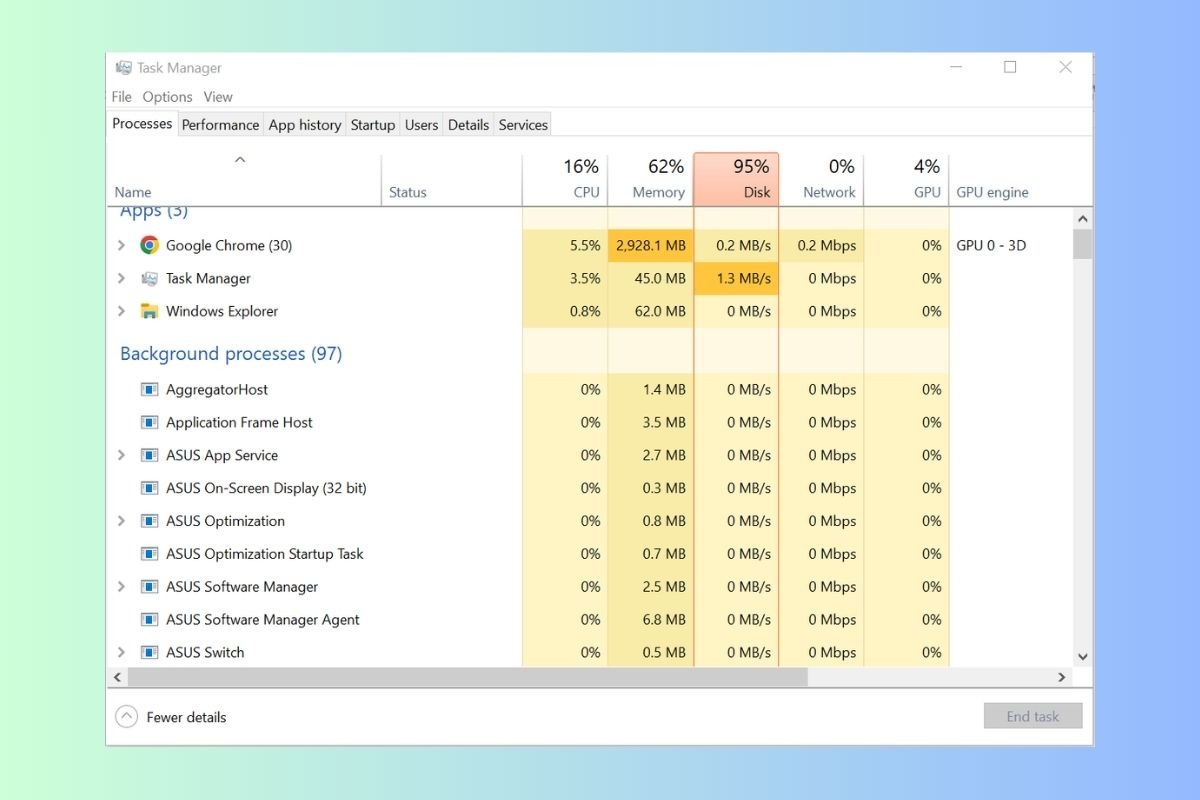Sort processes by GPU column
Screen dimensions: 1200x800
click(x=906, y=180)
